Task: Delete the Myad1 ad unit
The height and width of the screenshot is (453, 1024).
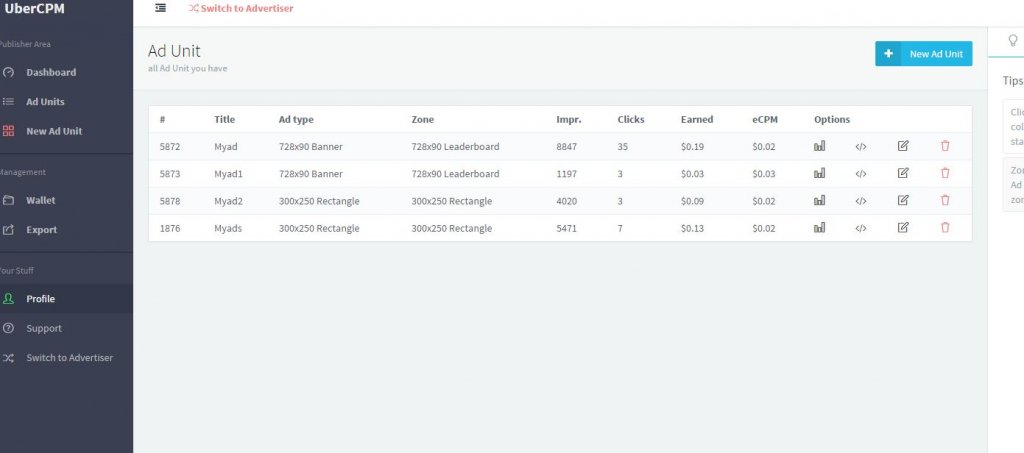Action: pyautogui.click(x=945, y=174)
